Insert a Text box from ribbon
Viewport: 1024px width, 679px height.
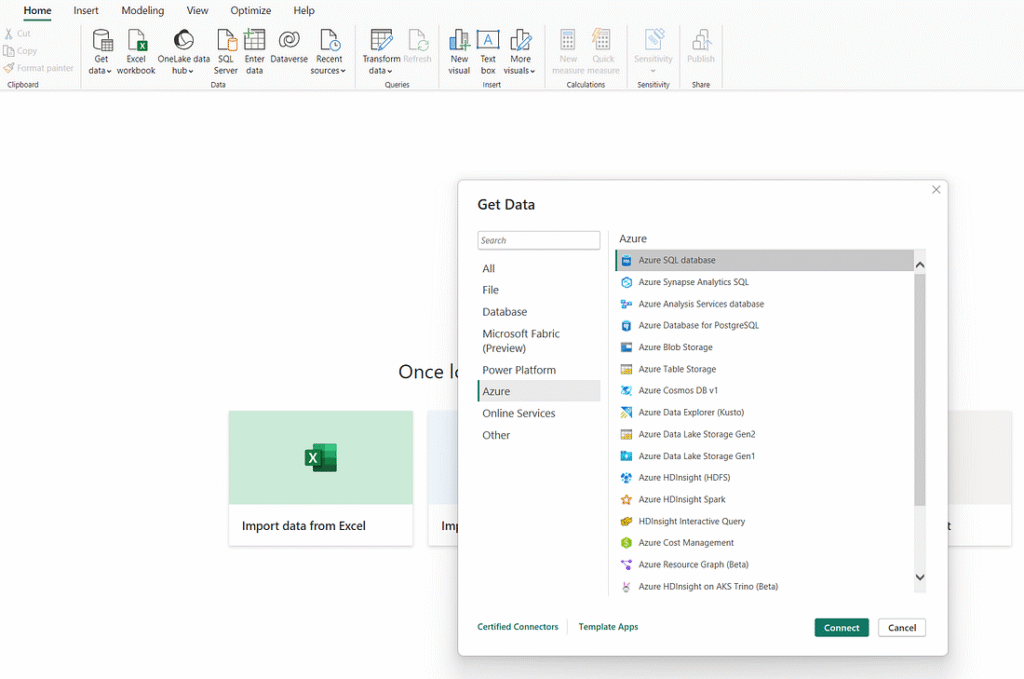pos(488,51)
